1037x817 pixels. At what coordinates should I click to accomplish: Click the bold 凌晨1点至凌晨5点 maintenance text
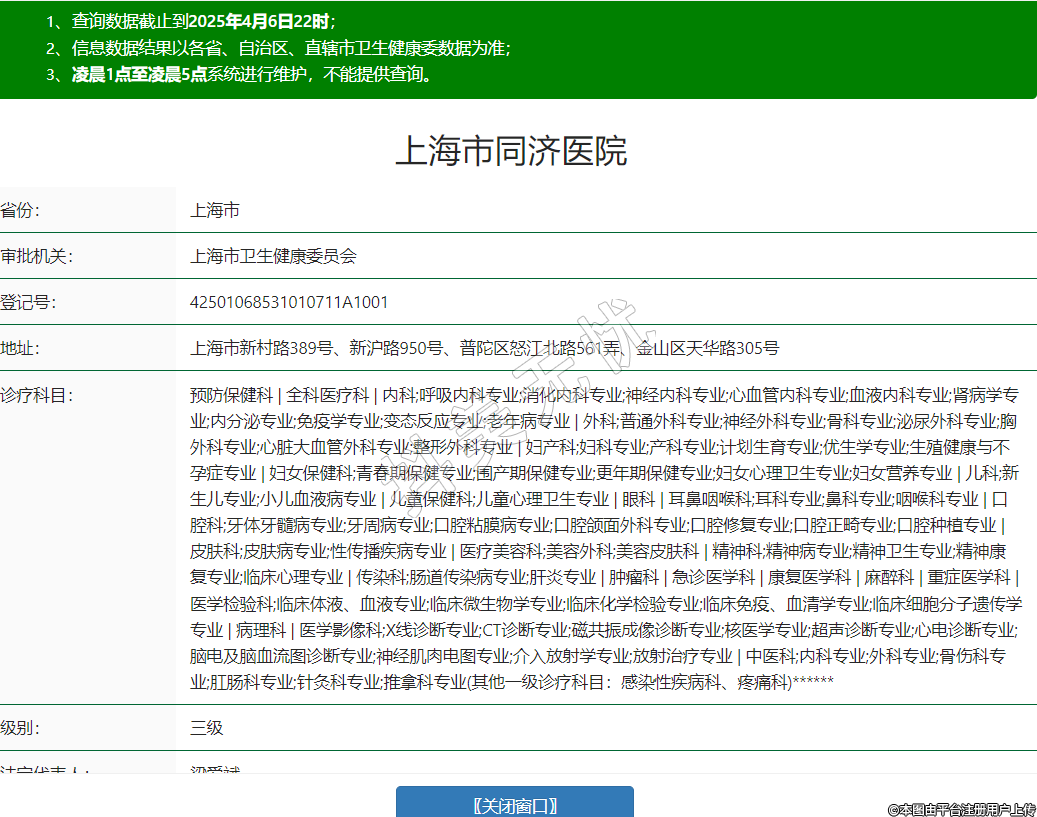tap(139, 74)
